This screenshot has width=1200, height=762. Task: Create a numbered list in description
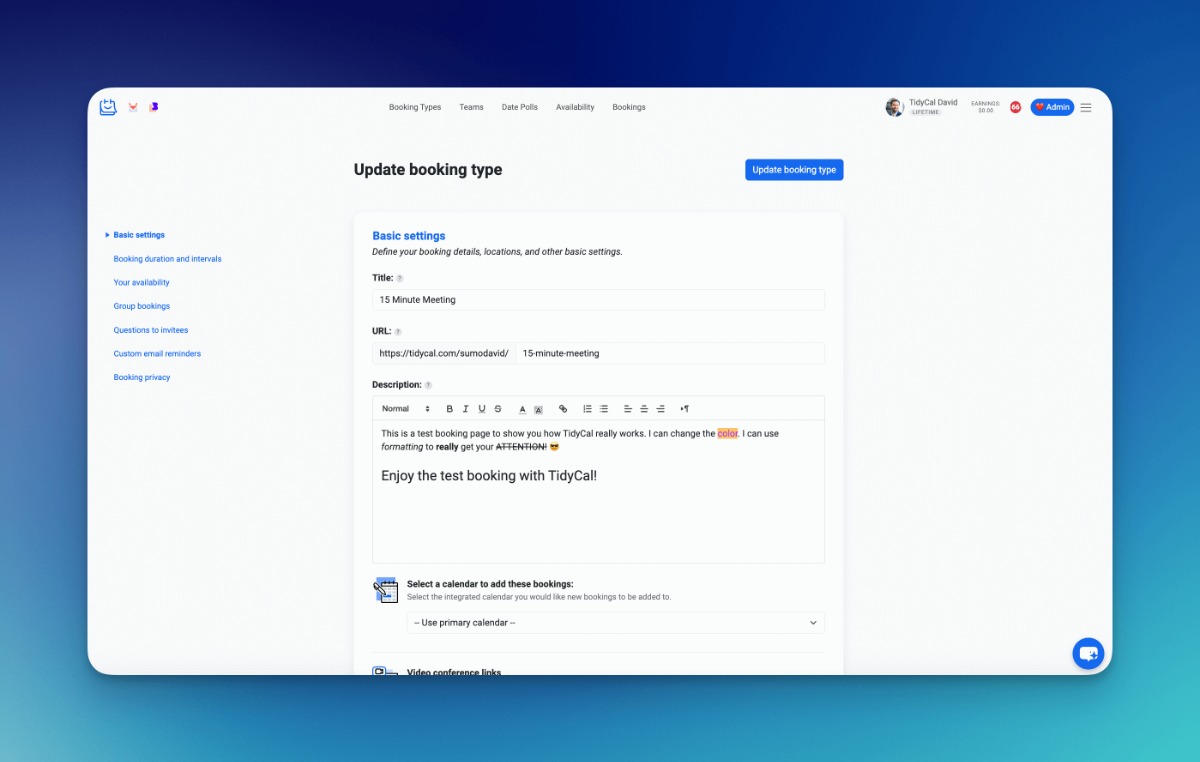coord(588,409)
